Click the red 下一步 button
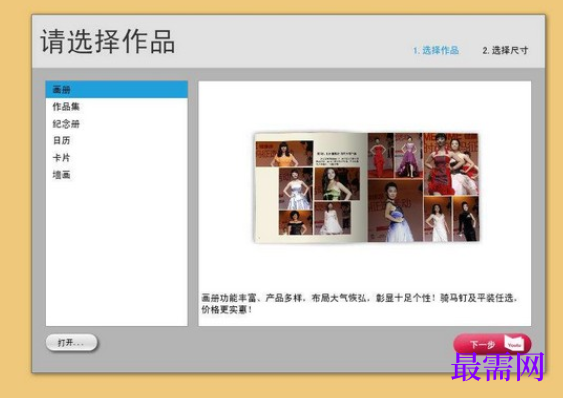Viewport: 563px width, 398px height. 492,344
